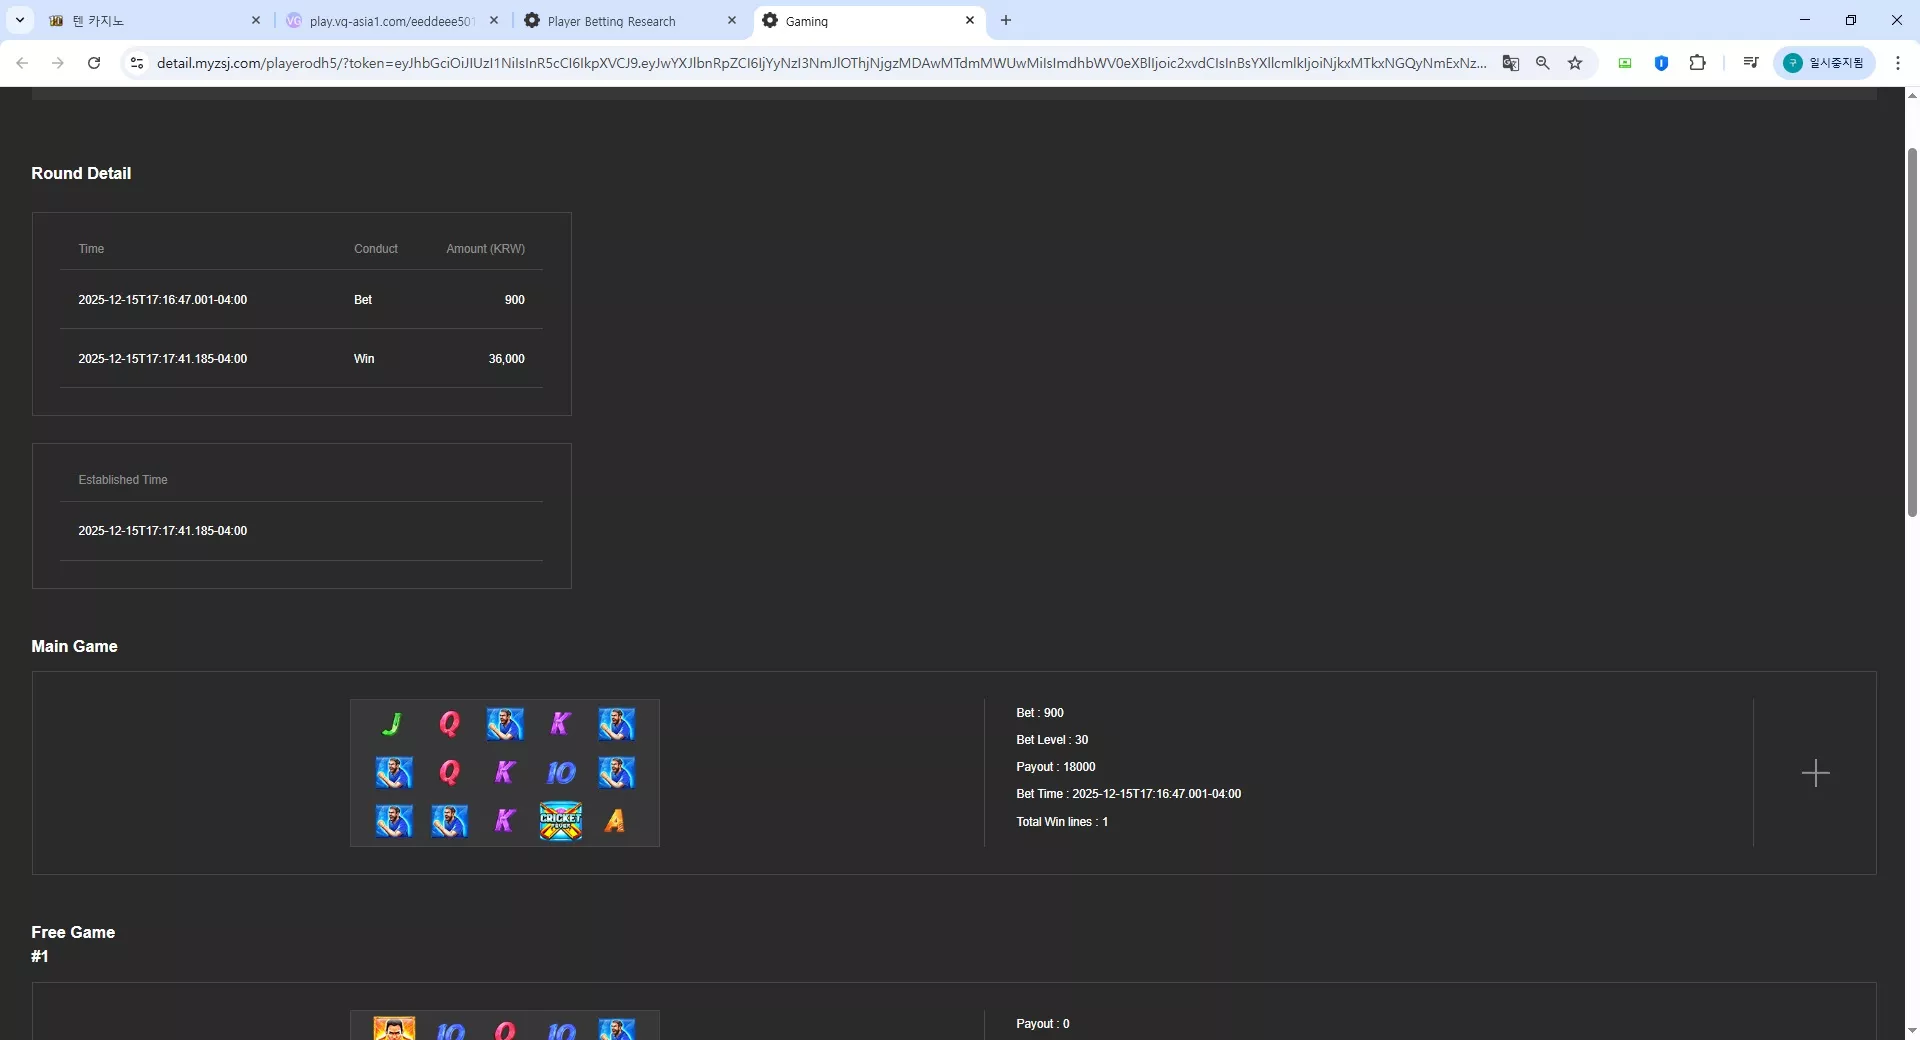This screenshot has height=1040, width=1920.
Task: Switch to the 텐 카지노 tab
Action: click(x=150, y=21)
